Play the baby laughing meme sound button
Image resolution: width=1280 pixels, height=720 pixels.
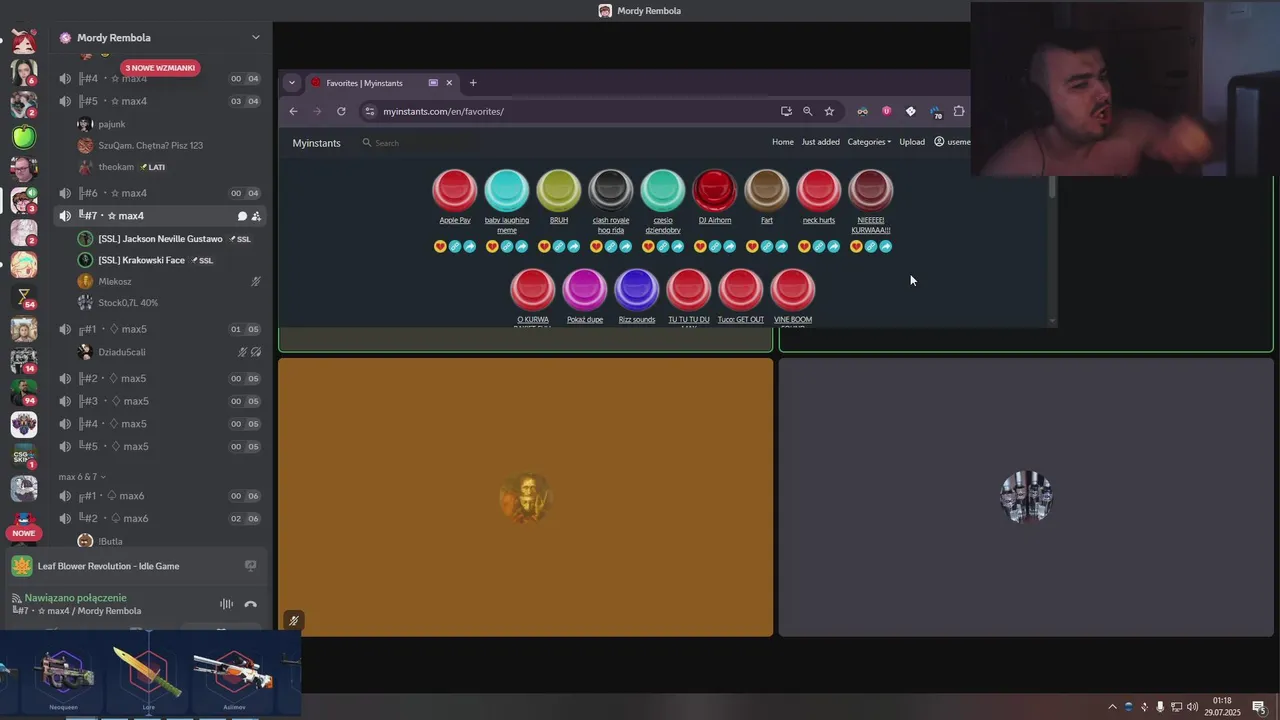tap(507, 190)
